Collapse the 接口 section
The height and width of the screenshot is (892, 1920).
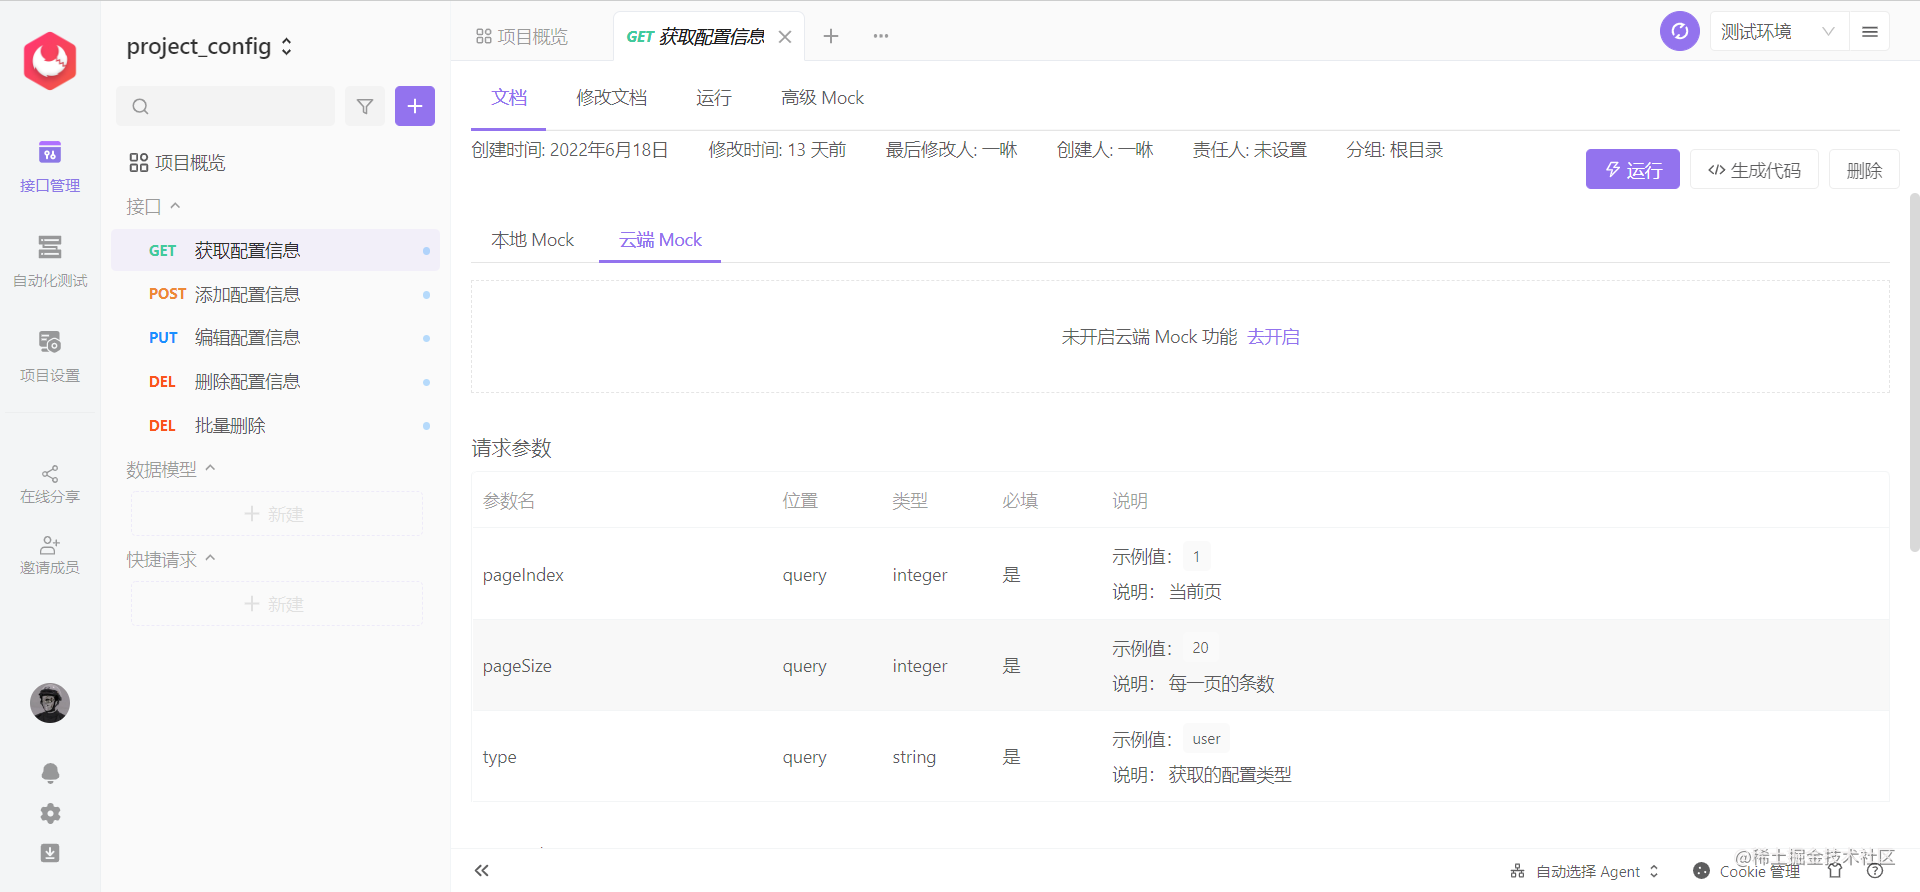pos(153,206)
